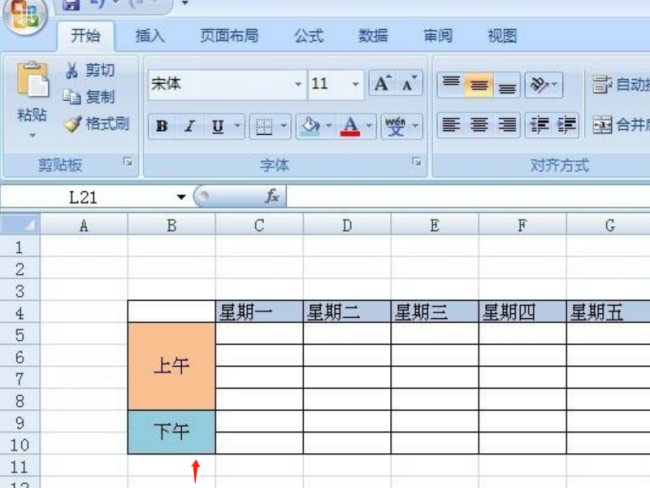Cut selection with scissors icon
This screenshot has width=650, height=488.
click(71, 70)
